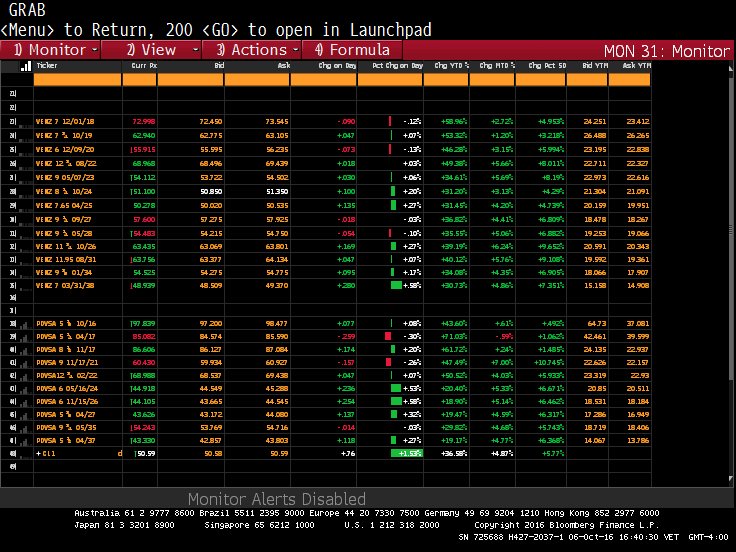
Task: Select ticker VENZ 9 ¼ 05/28
Action: [x=64, y=234]
